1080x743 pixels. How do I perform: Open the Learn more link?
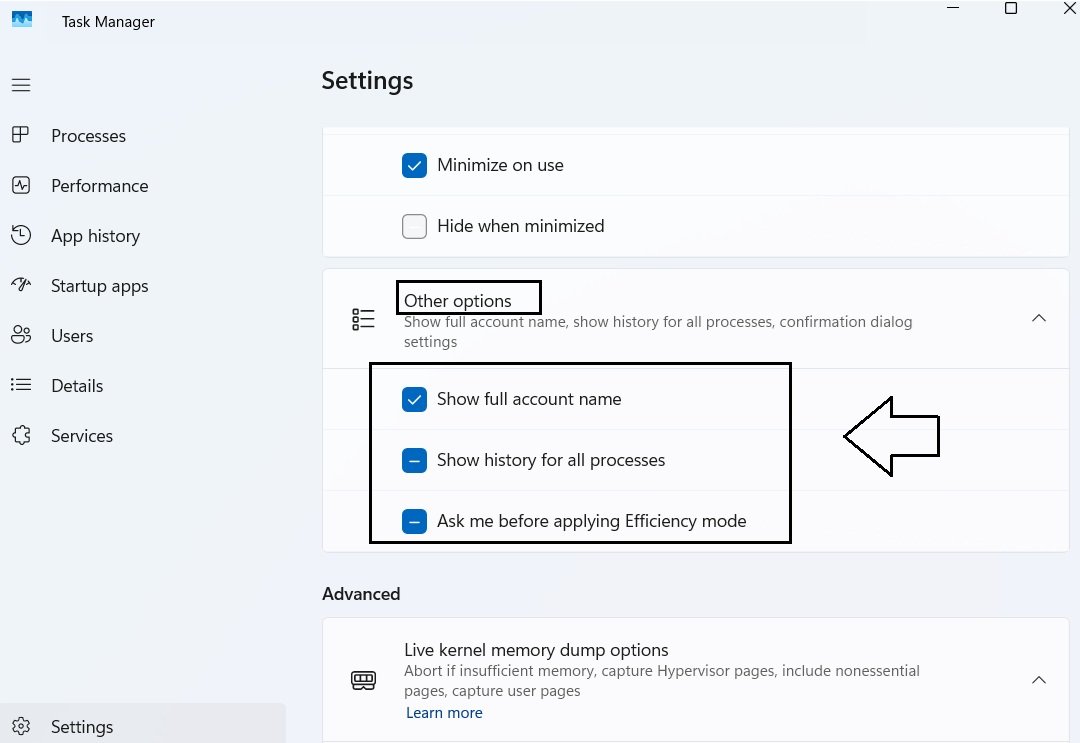pos(444,713)
